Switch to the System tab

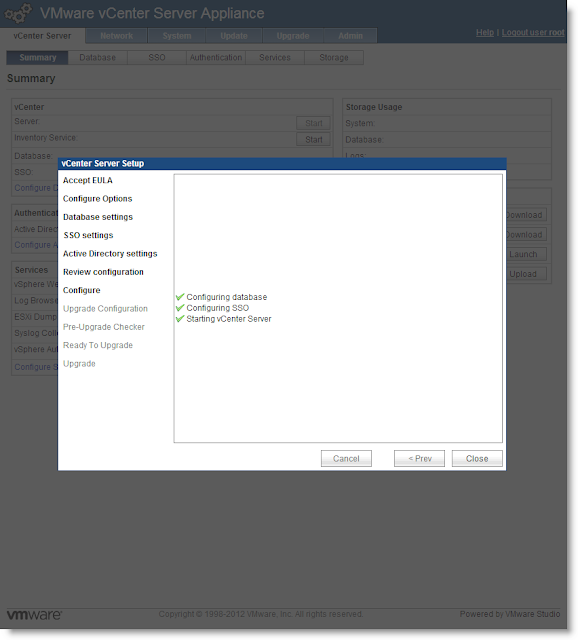(177, 36)
